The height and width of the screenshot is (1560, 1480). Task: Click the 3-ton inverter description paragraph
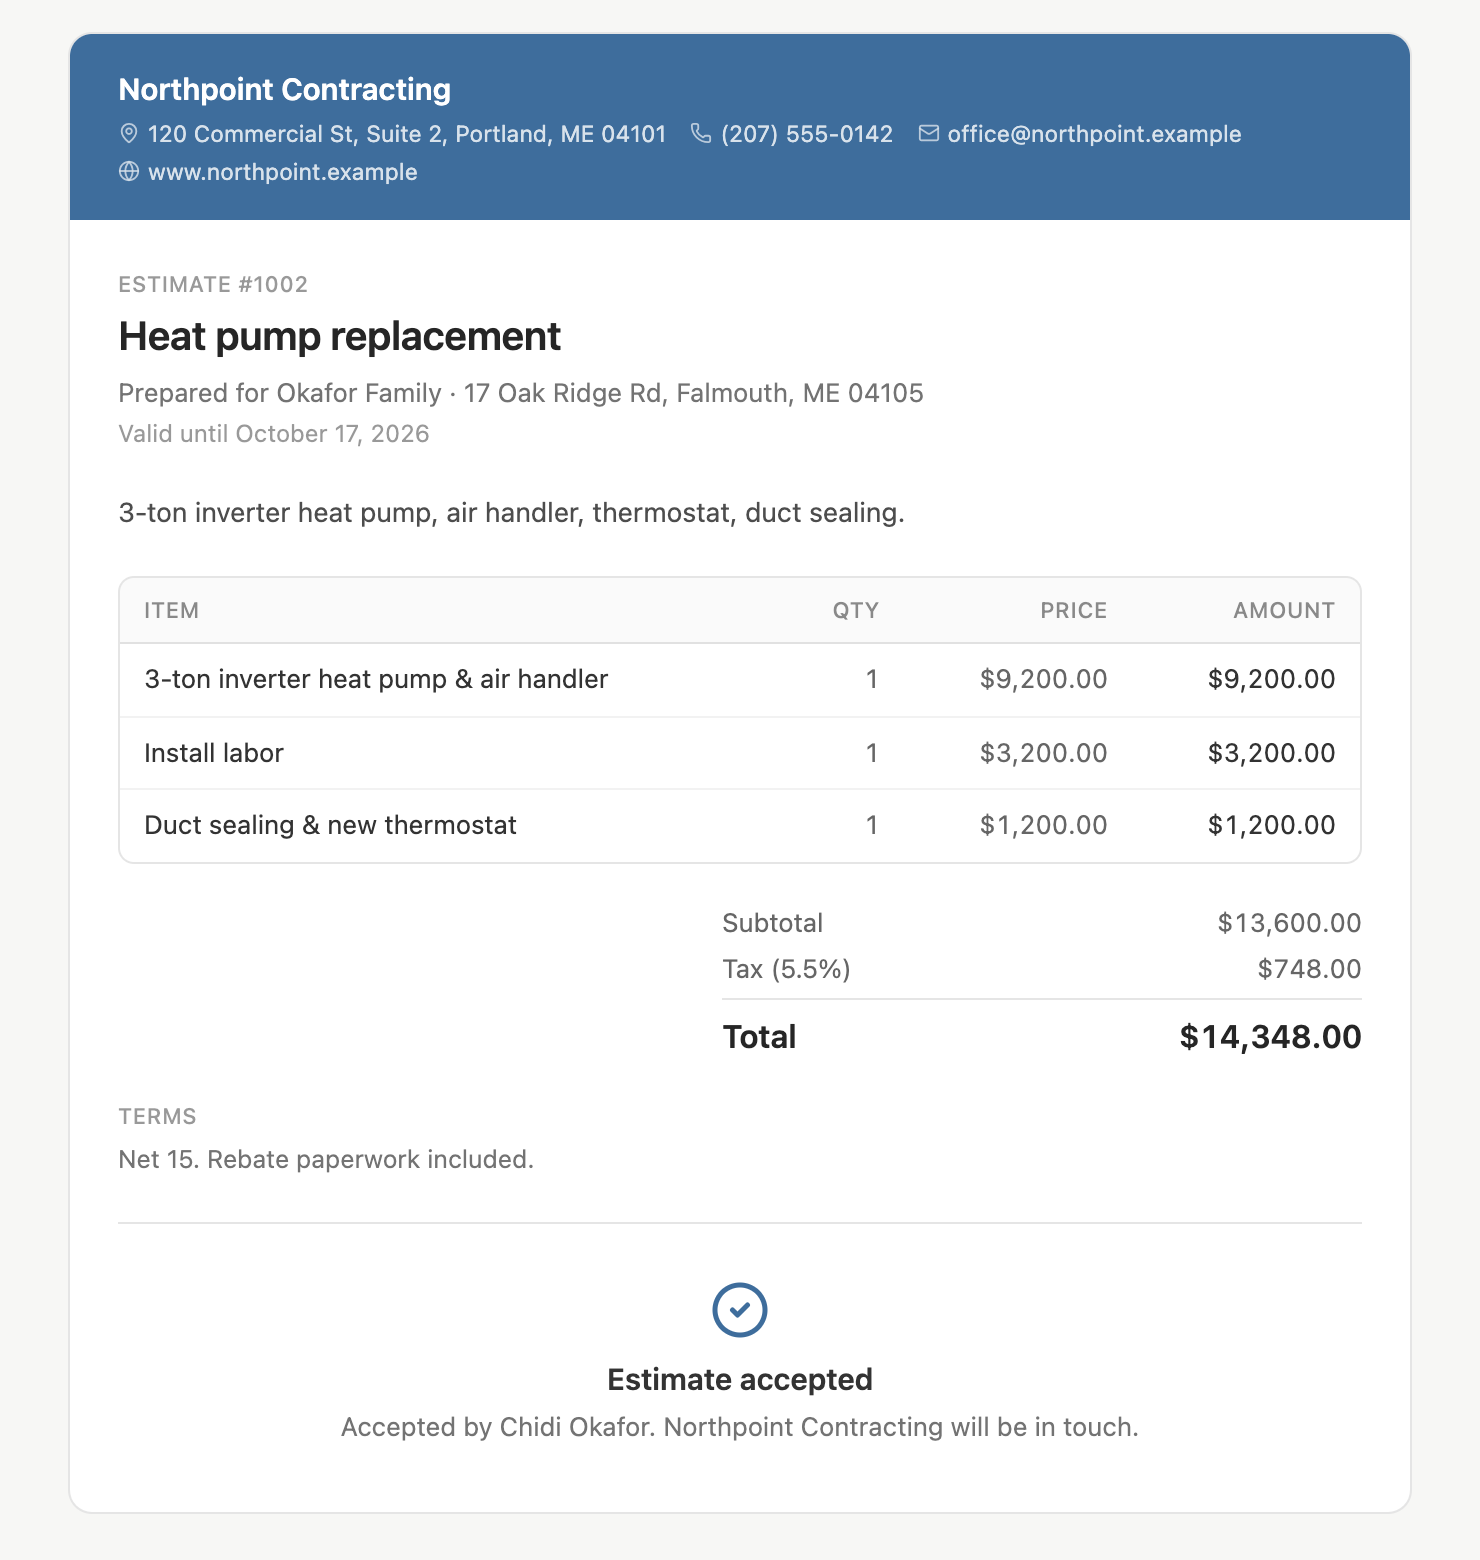coord(512,513)
